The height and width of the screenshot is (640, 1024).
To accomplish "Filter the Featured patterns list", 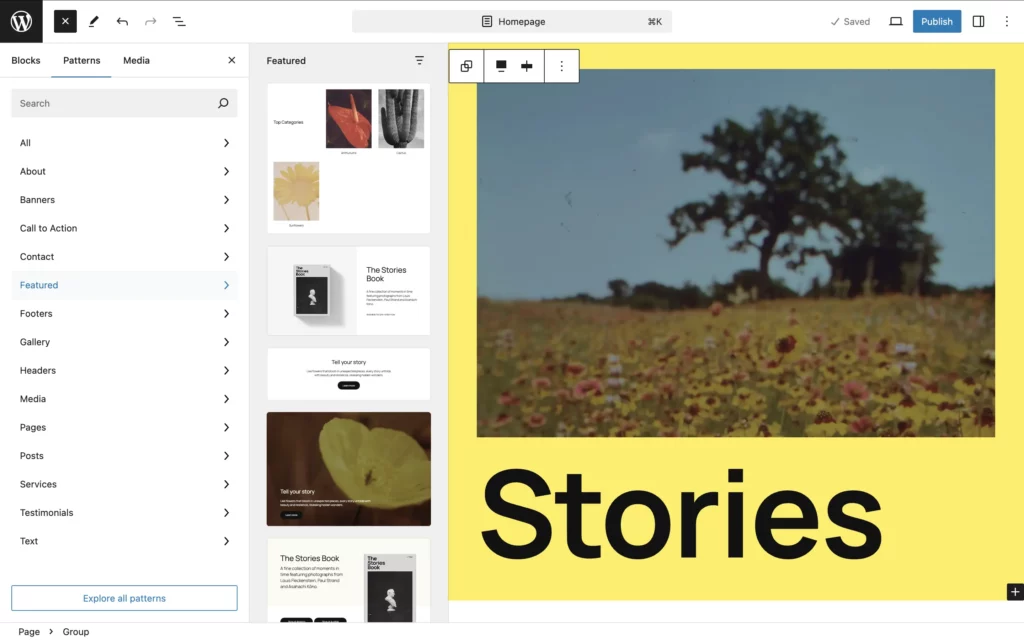I will [419, 60].
